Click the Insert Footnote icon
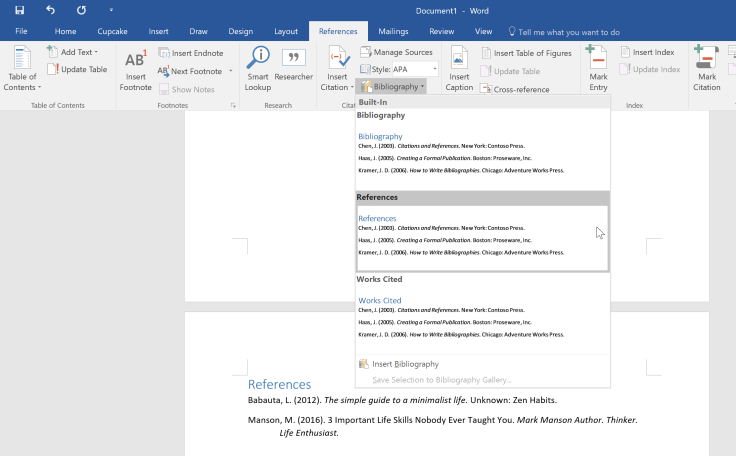Image resolution: width=736 pixels, height=456 pixels. (x=135, y=68)
